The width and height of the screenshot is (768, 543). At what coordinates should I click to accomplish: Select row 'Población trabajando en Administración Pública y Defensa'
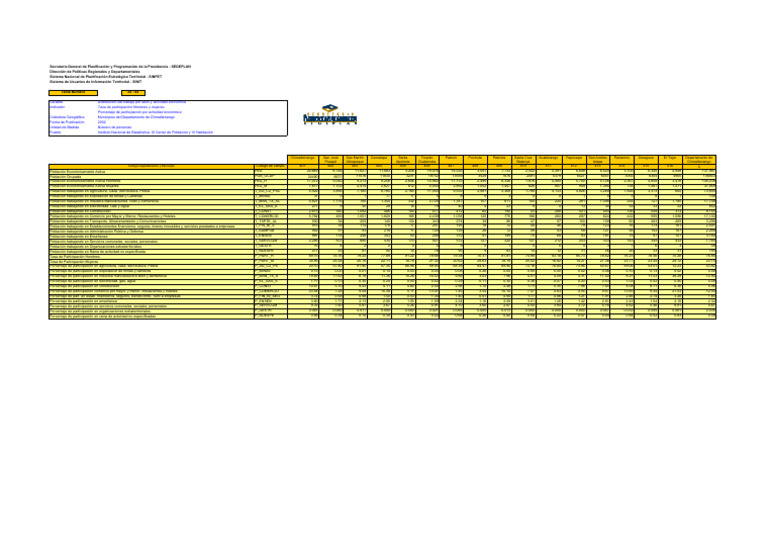[151, 232]
